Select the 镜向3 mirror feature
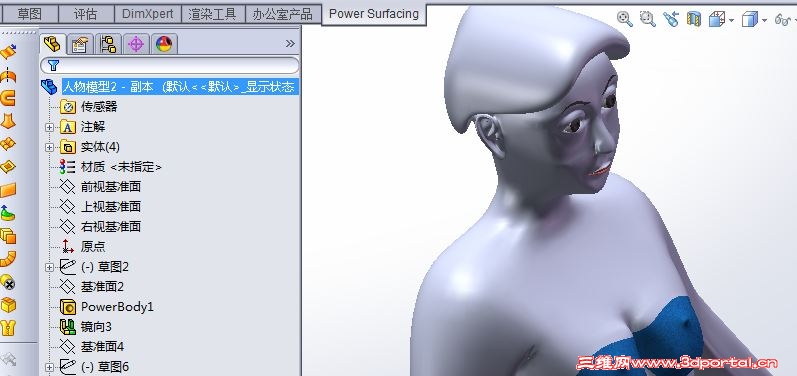797x376 pixels. point(96,327)
